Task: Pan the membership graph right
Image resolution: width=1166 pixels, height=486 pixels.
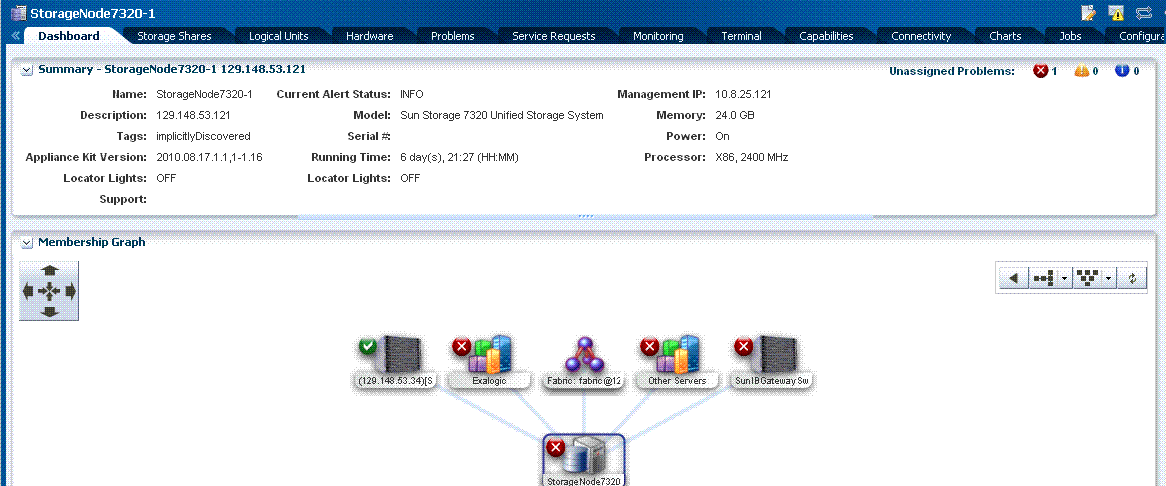Action: [71, 291]
